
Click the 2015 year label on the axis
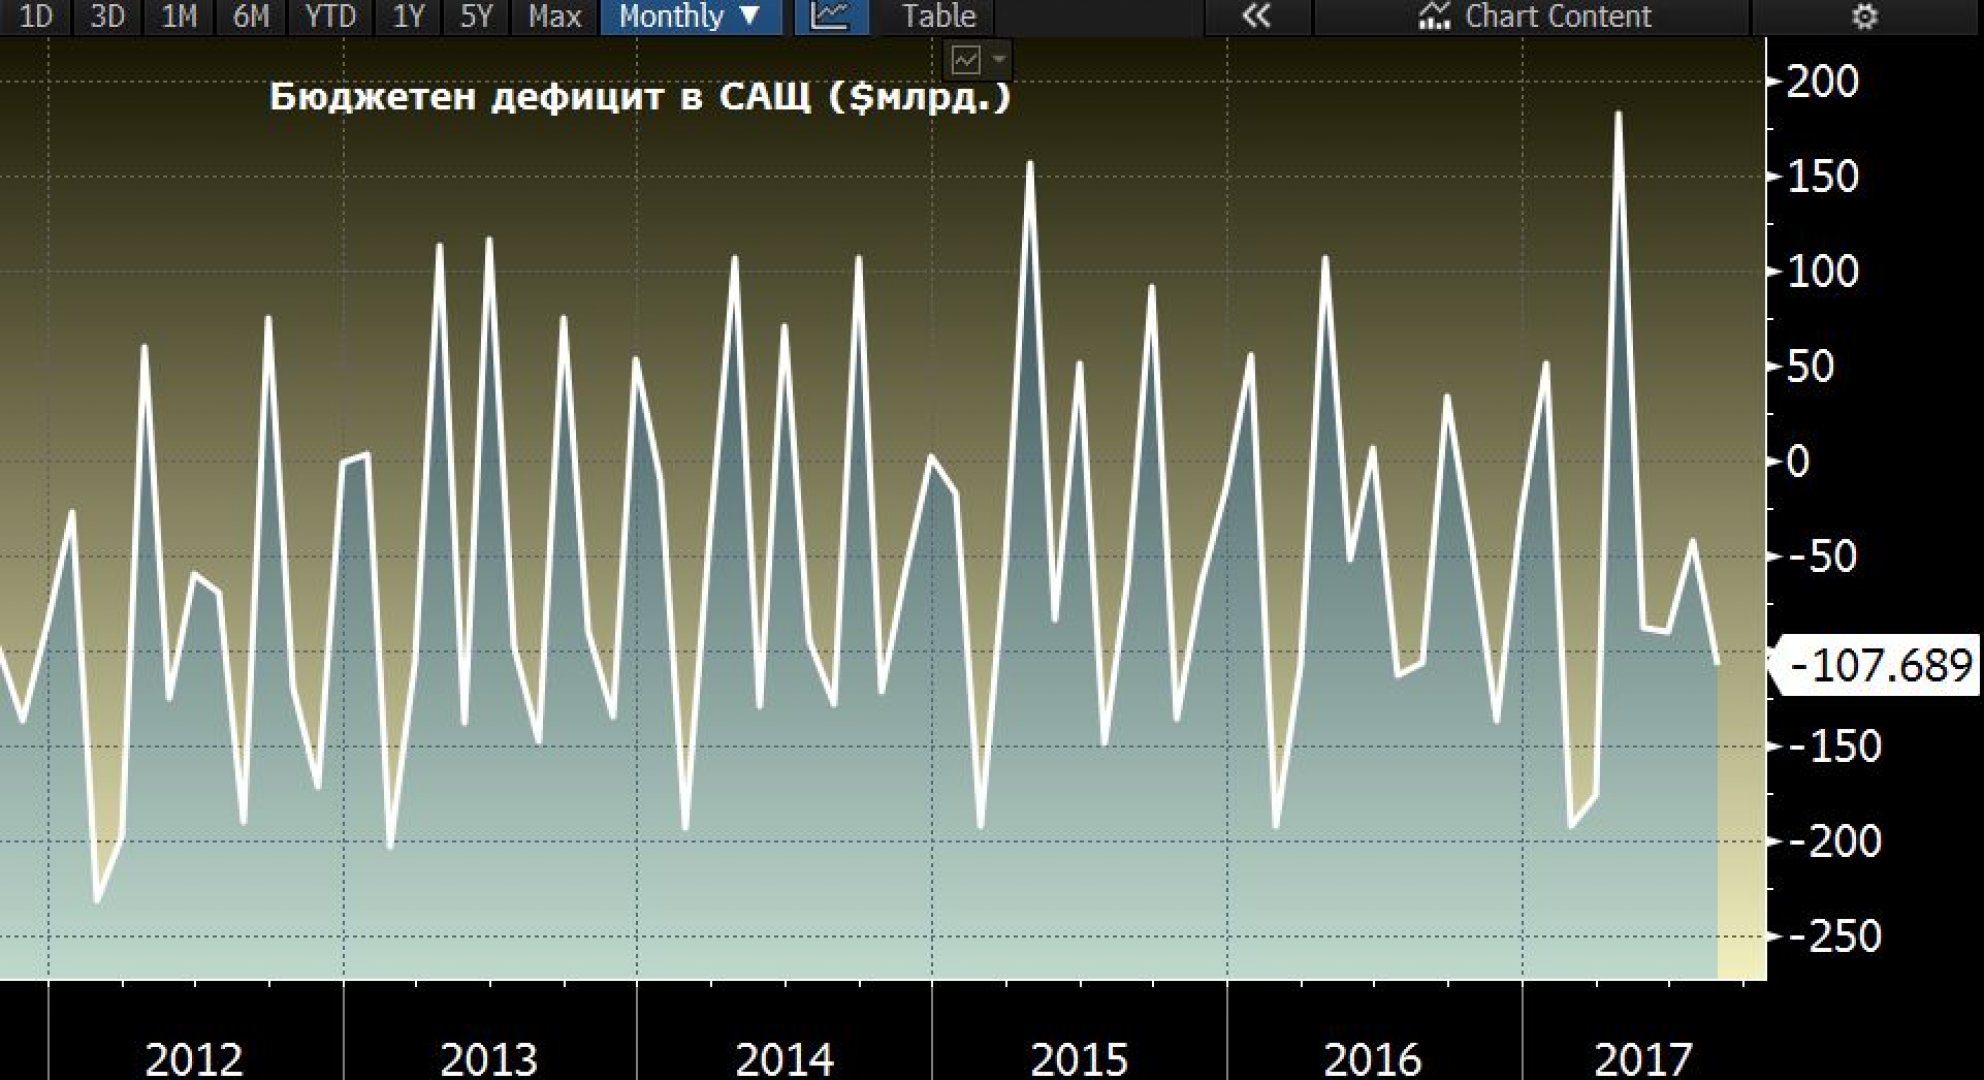click(x=1078, y=1058)
